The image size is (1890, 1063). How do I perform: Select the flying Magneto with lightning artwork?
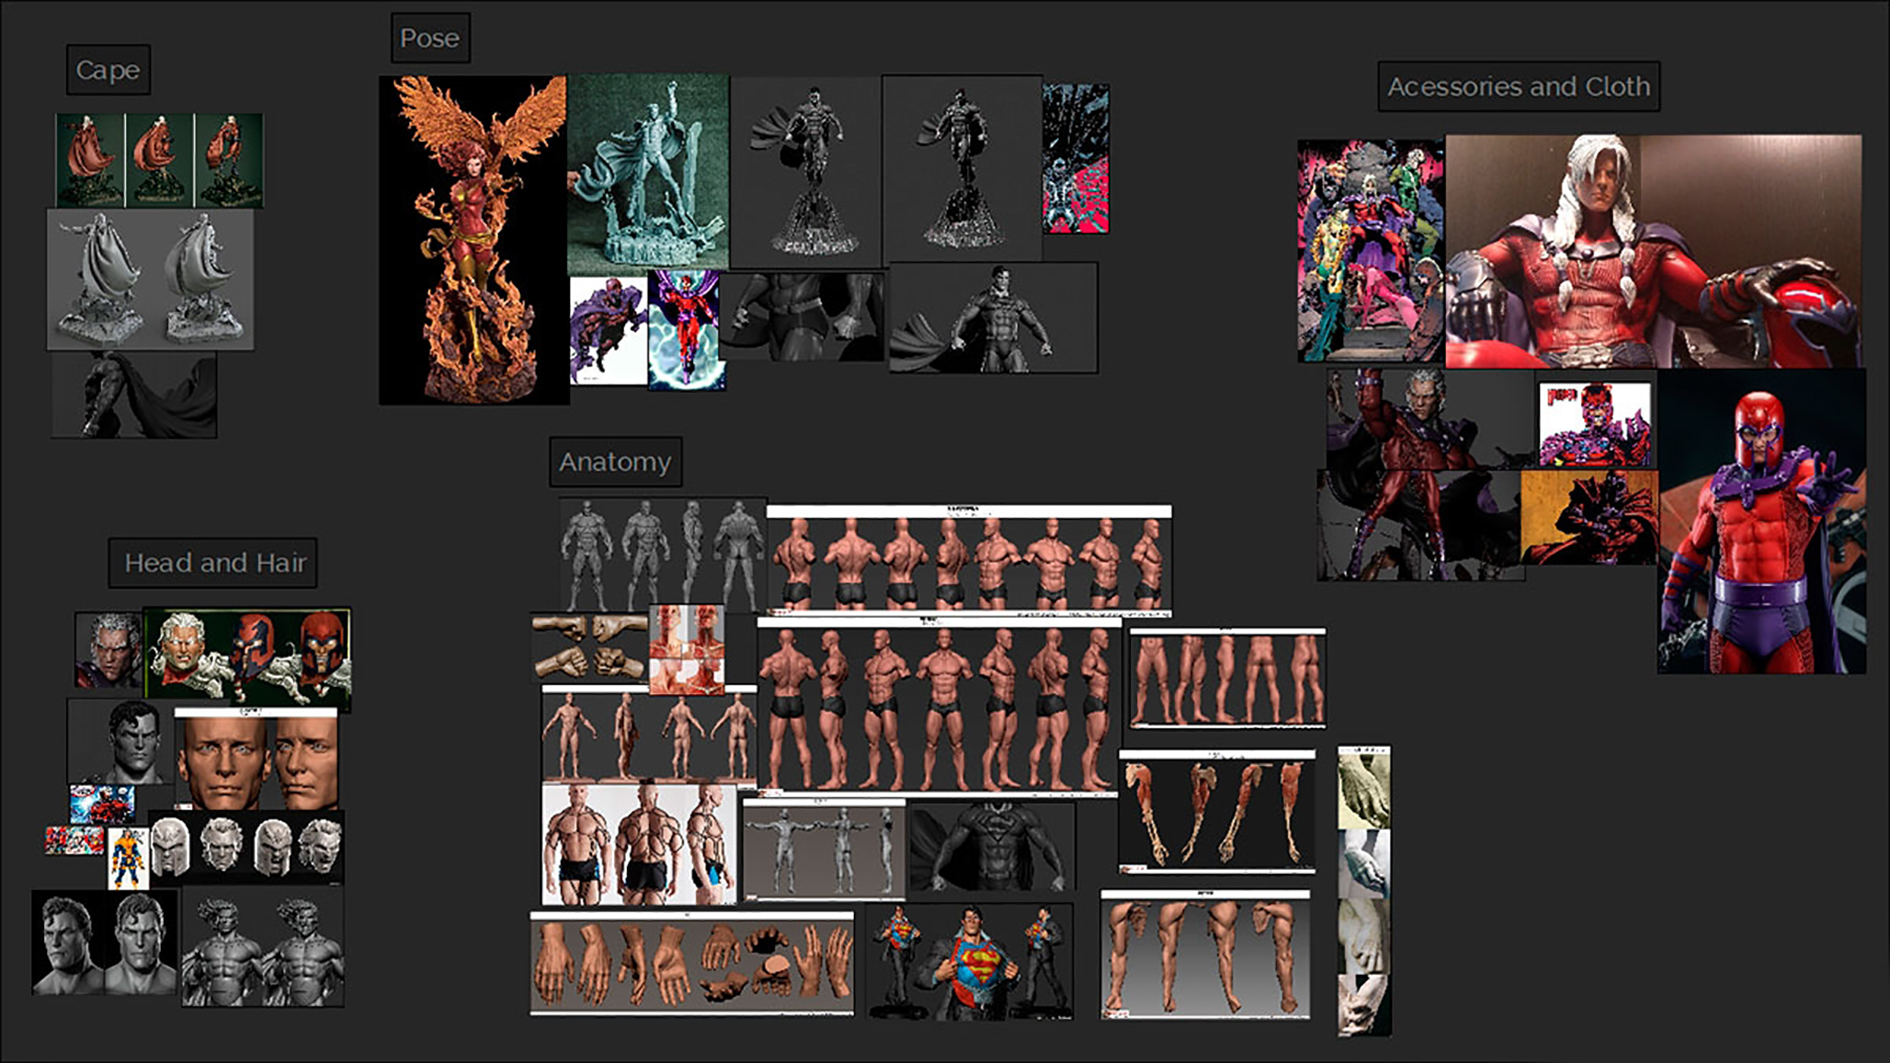pos(686,330)
